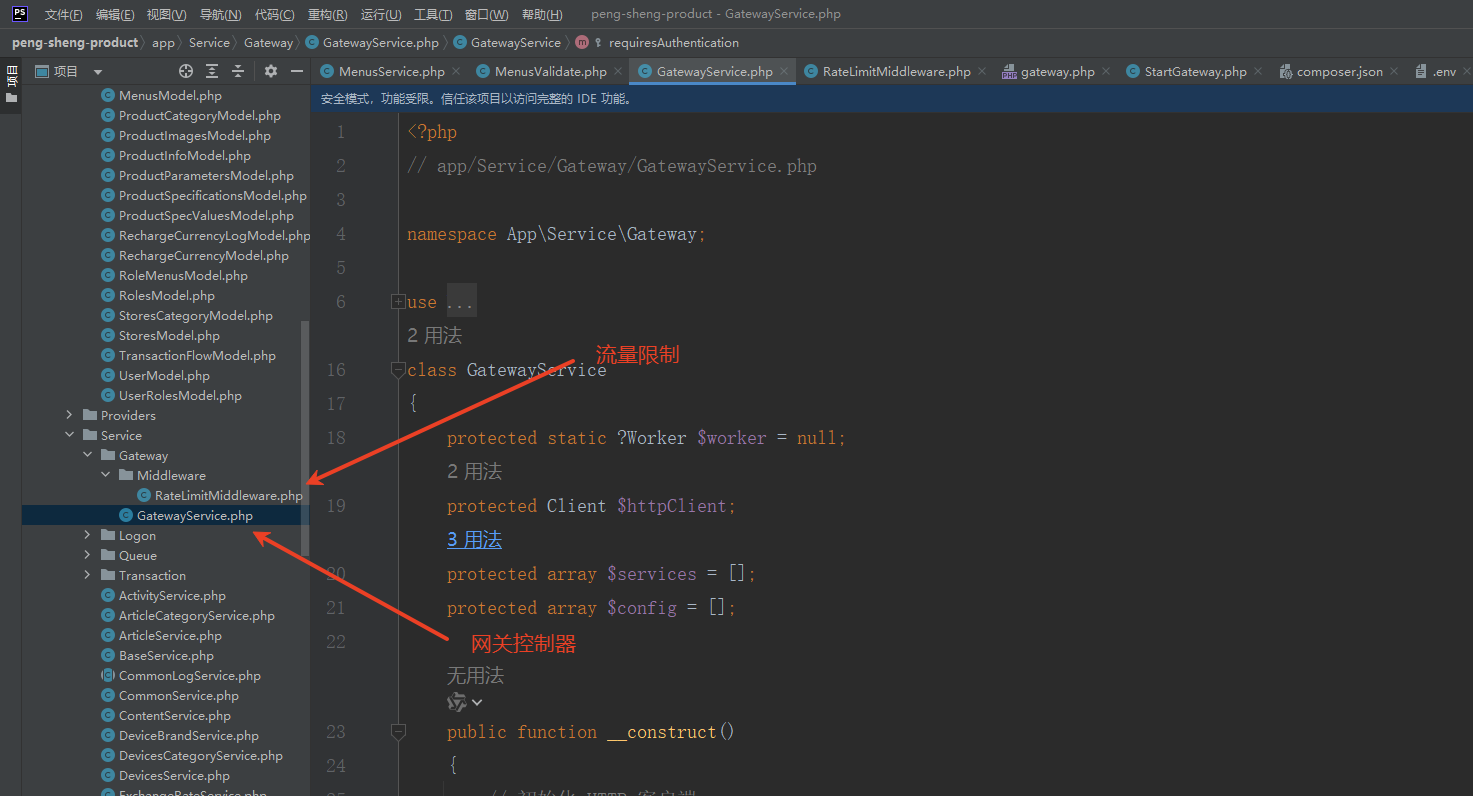The image size is (1473, 796).
Task: Collapse the Middleware folder
Action: pyautogui.click(x=106, y=475)
